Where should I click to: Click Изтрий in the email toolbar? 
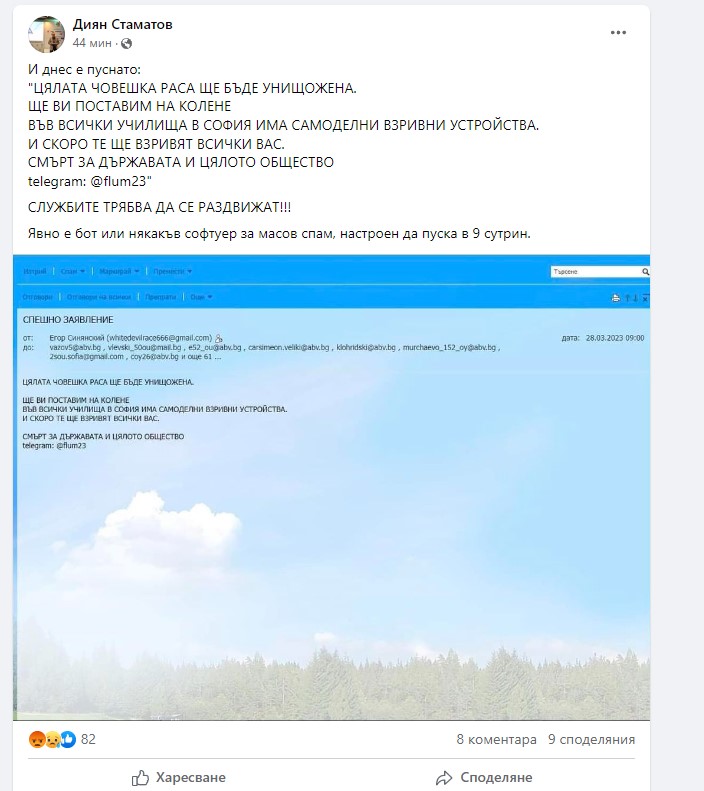35,271
